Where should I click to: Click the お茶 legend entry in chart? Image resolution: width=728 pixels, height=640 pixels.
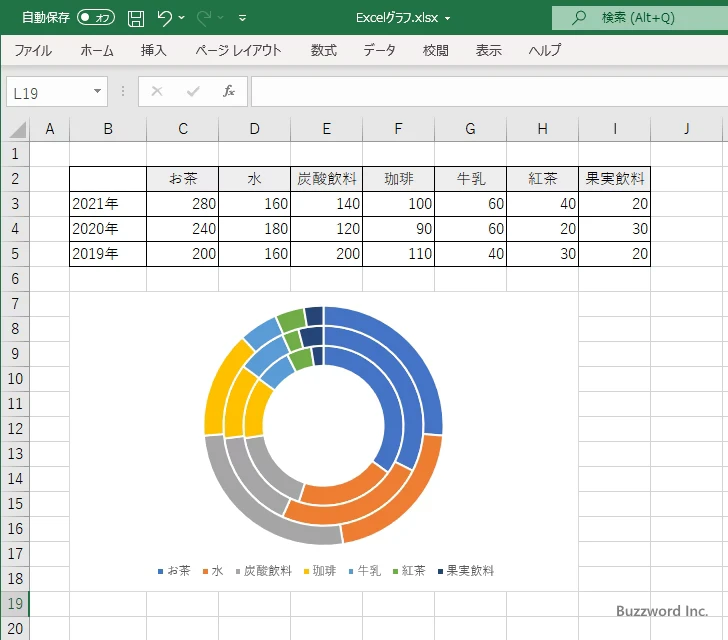[174, 571]
